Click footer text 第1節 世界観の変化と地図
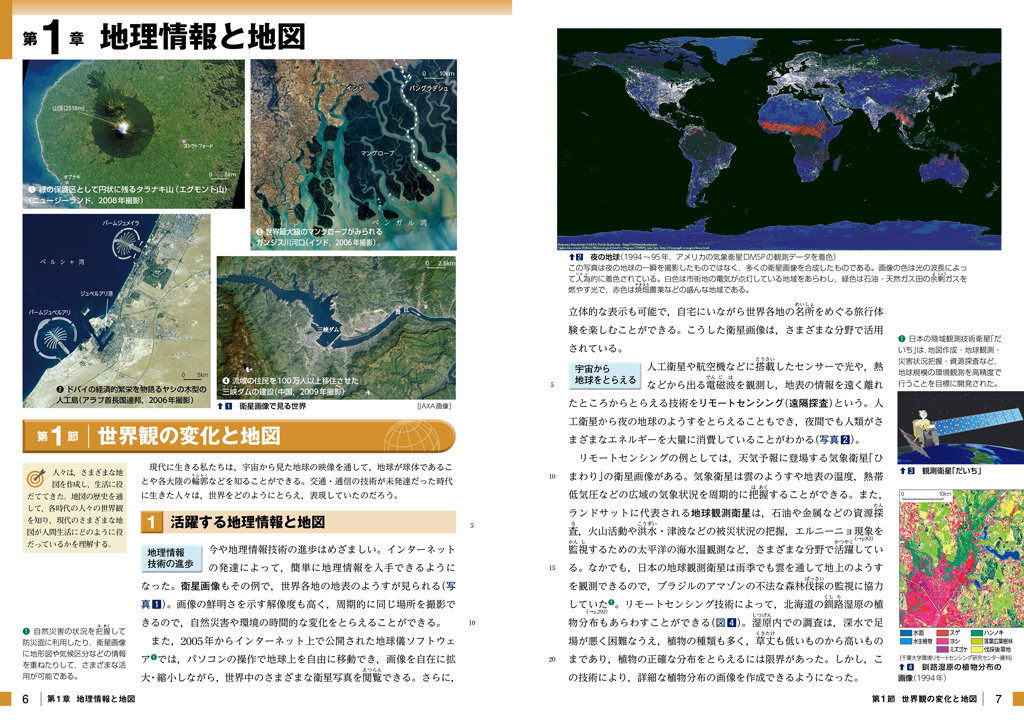Viewport: 1024px width, 723px height. 924,699
